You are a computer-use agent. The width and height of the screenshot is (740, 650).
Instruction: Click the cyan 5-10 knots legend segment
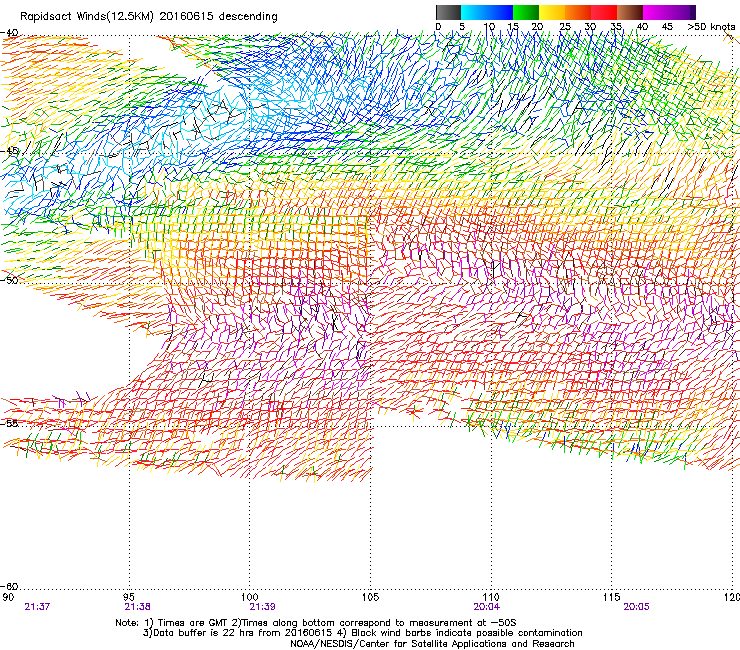(x=473, y=12)
